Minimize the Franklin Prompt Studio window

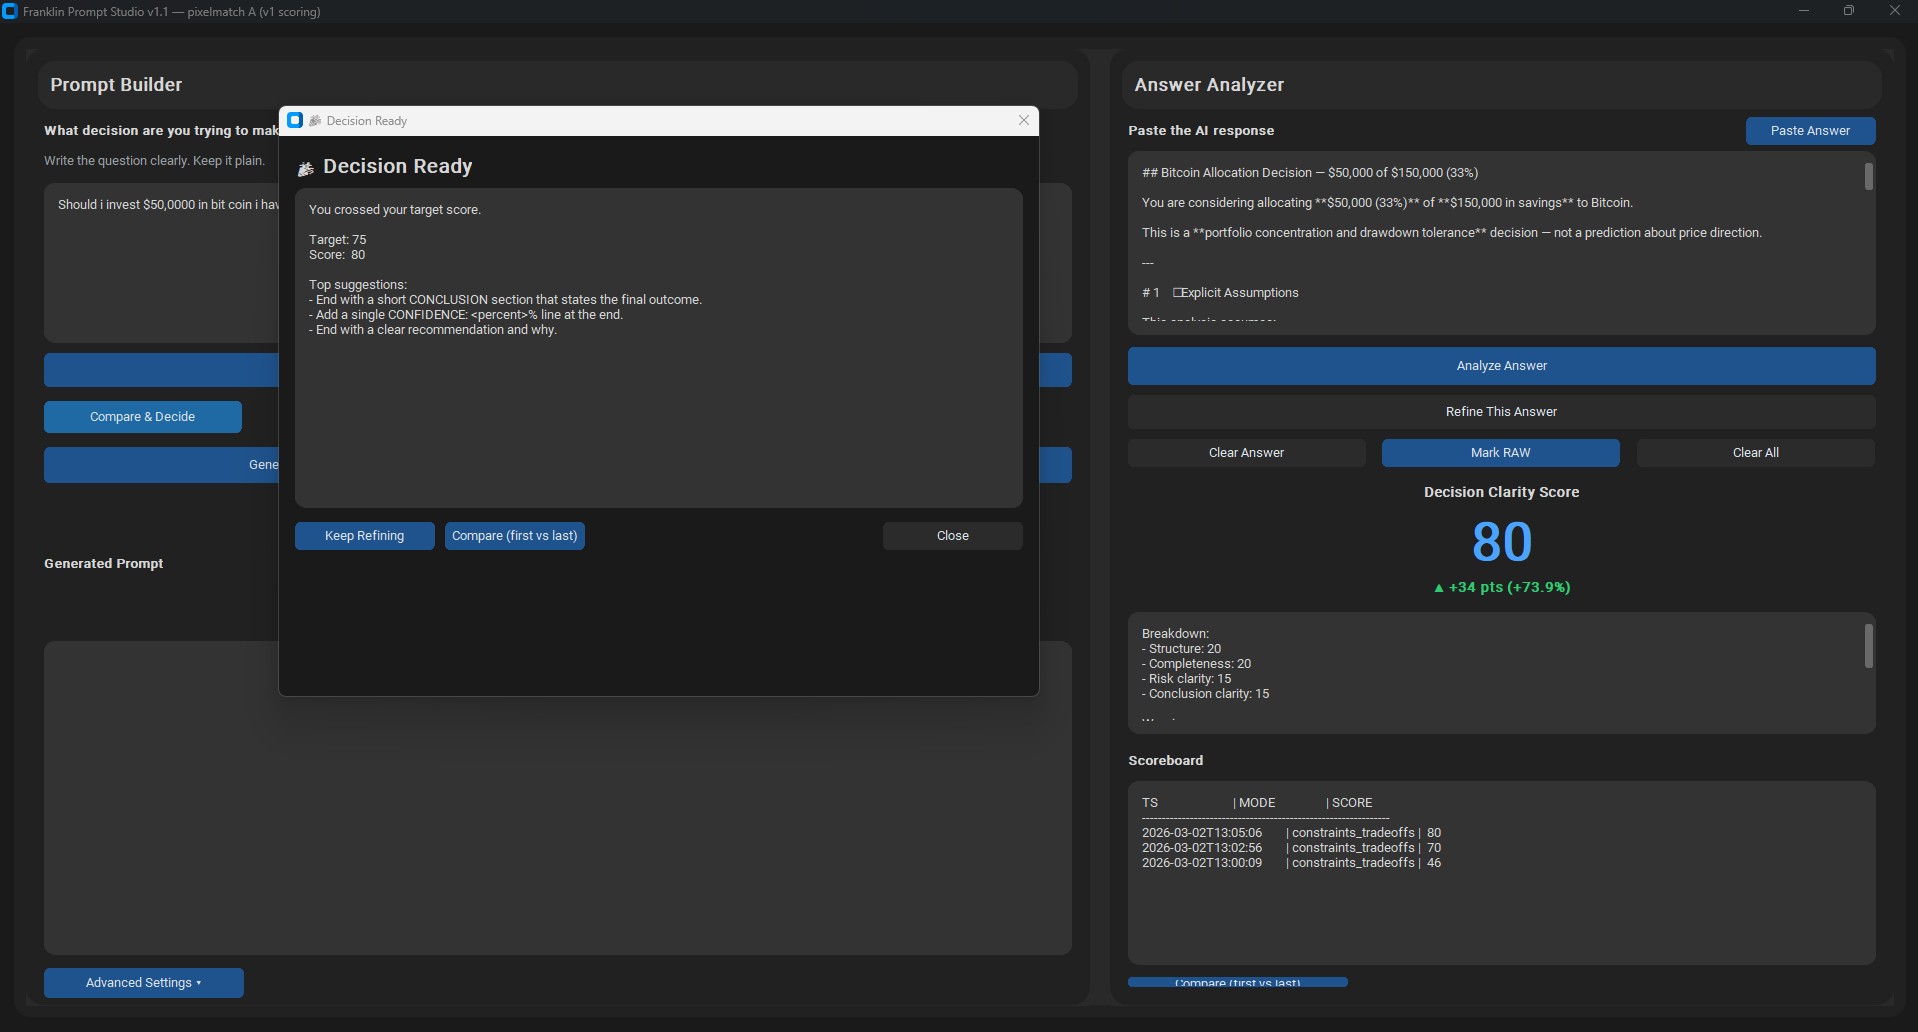[1803, 11]
